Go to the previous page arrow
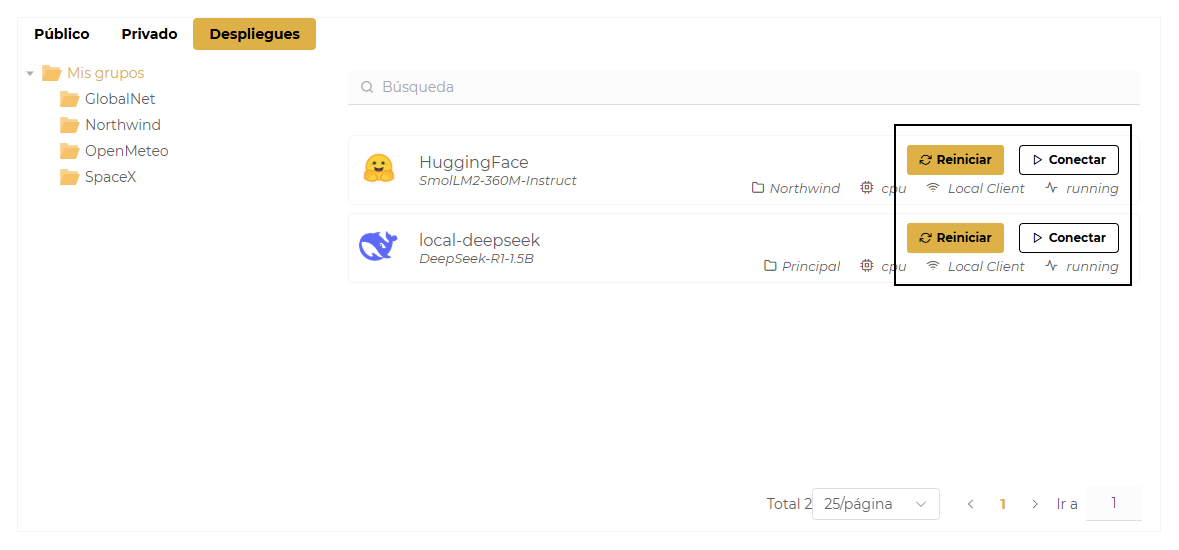Image resolution: width=1179 pixels, height=550 pixels. coord(970,504)
